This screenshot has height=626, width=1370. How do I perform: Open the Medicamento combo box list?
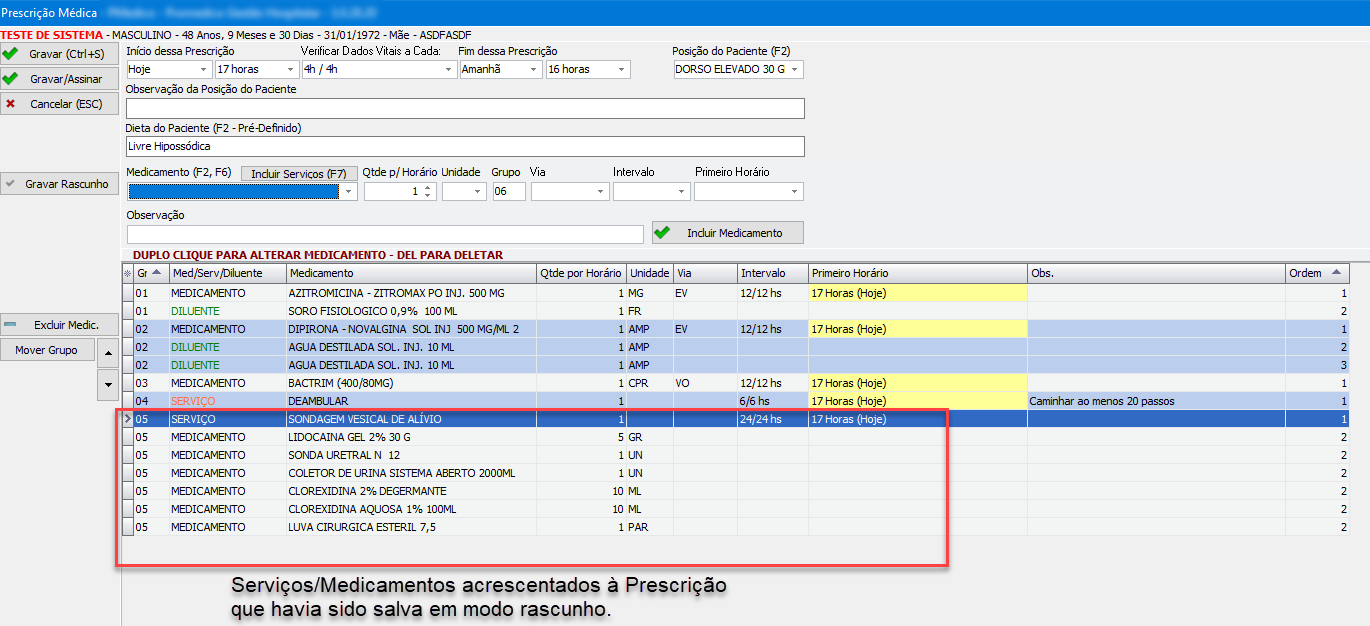click(348, 191)
